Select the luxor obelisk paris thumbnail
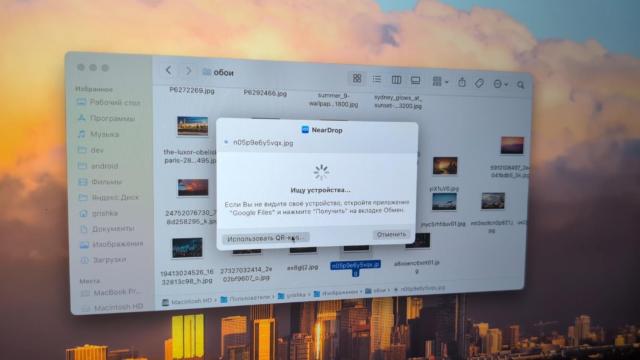The width and height of the screenshot is (640, 360). pos(192,126)
